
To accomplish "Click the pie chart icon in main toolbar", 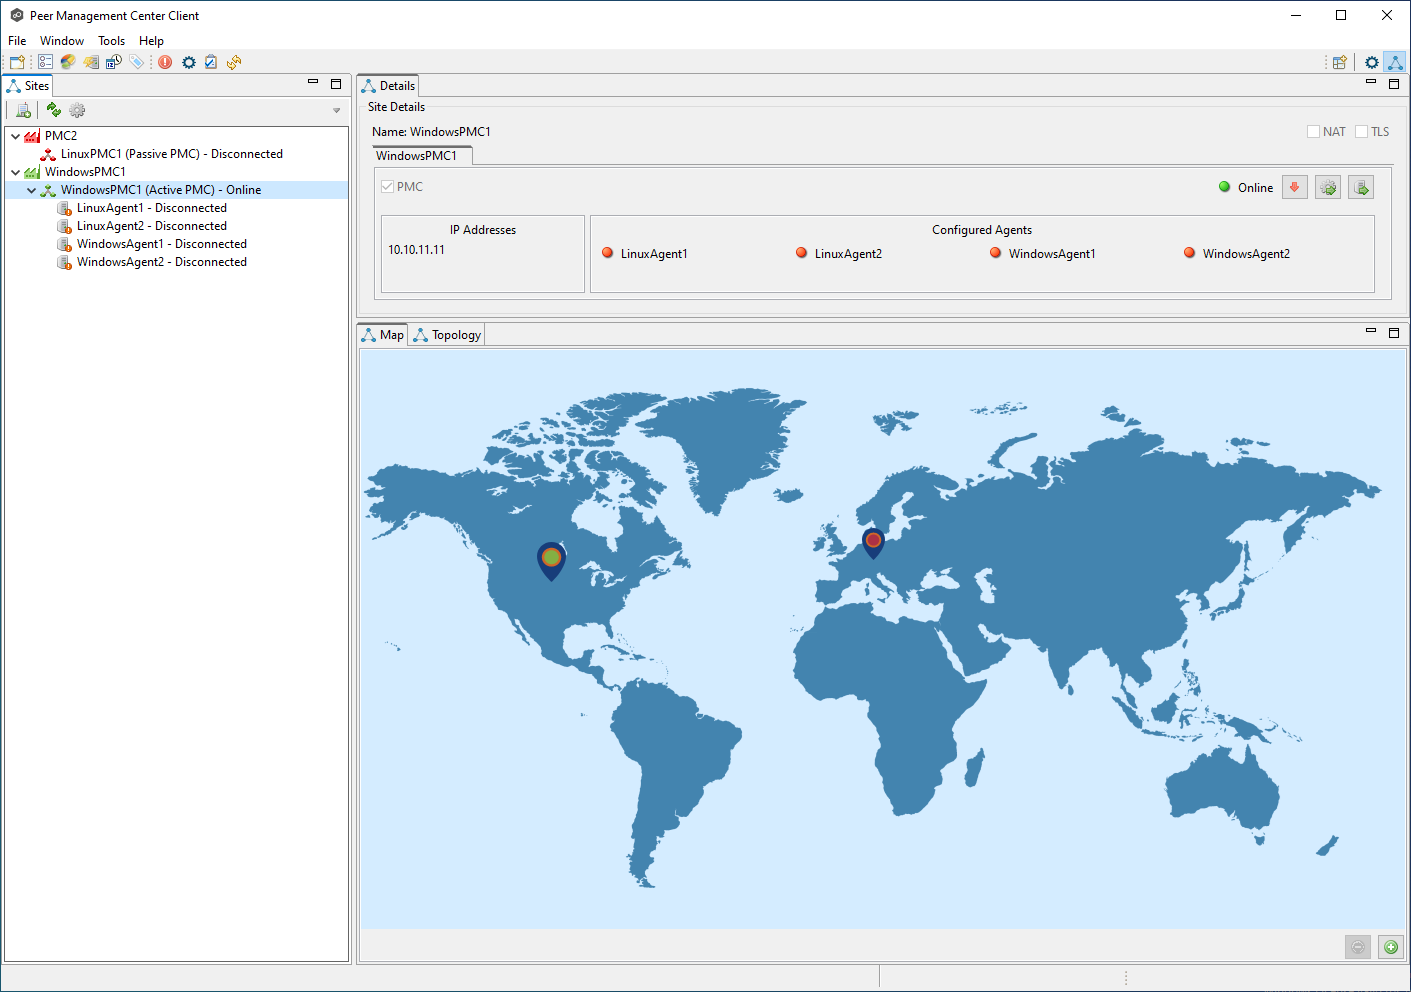I will point(68,62).
